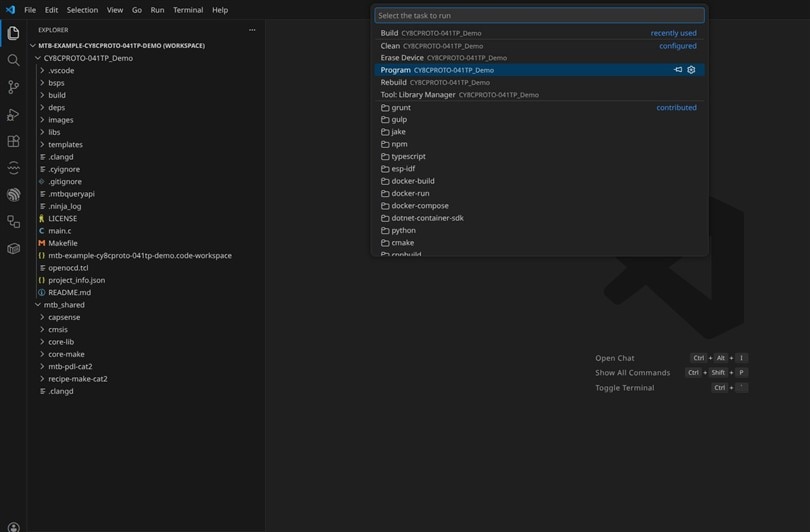The image size is (810, 532).
Task: Open the Extensions view icon
Action: pyautogui.click(x=13, y=141)
